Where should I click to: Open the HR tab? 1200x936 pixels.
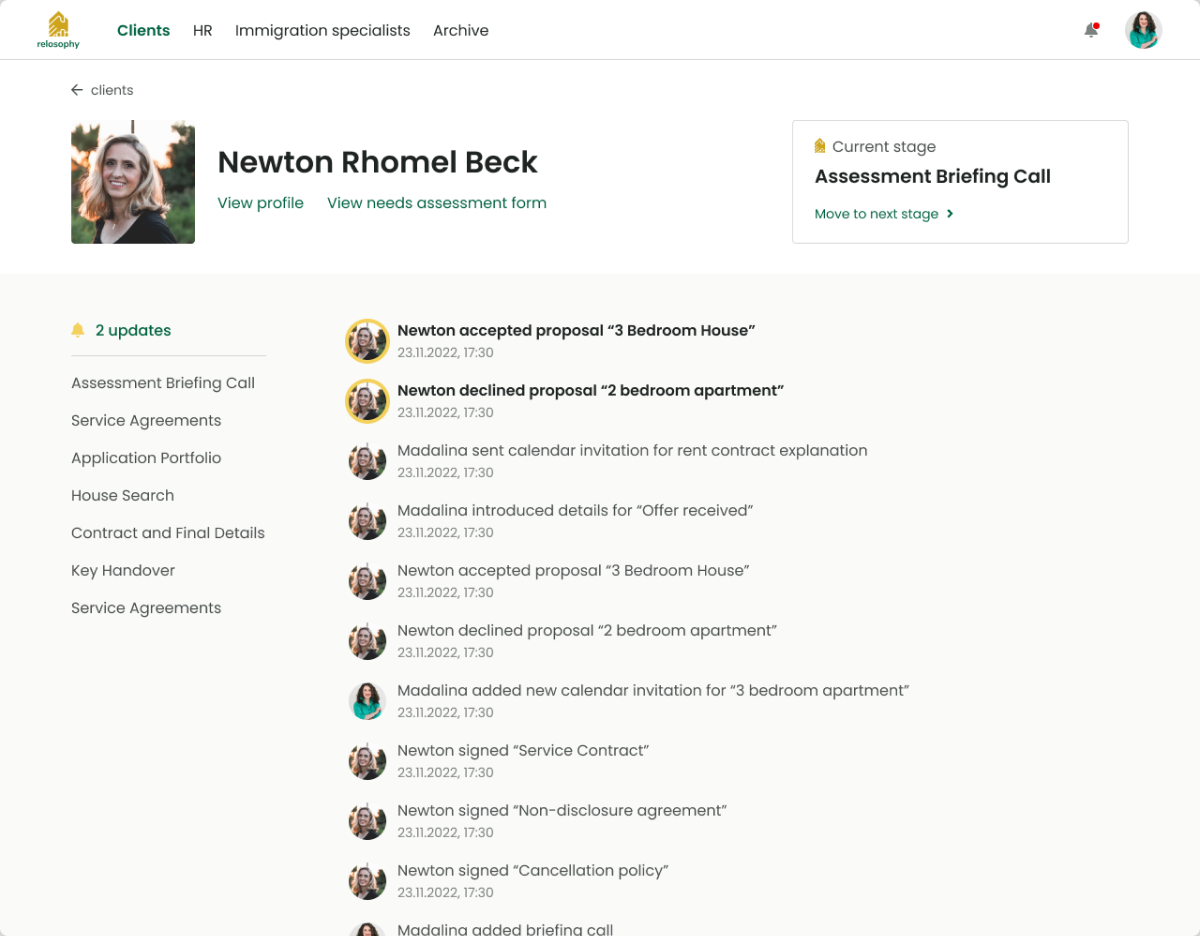click(203, 30)
